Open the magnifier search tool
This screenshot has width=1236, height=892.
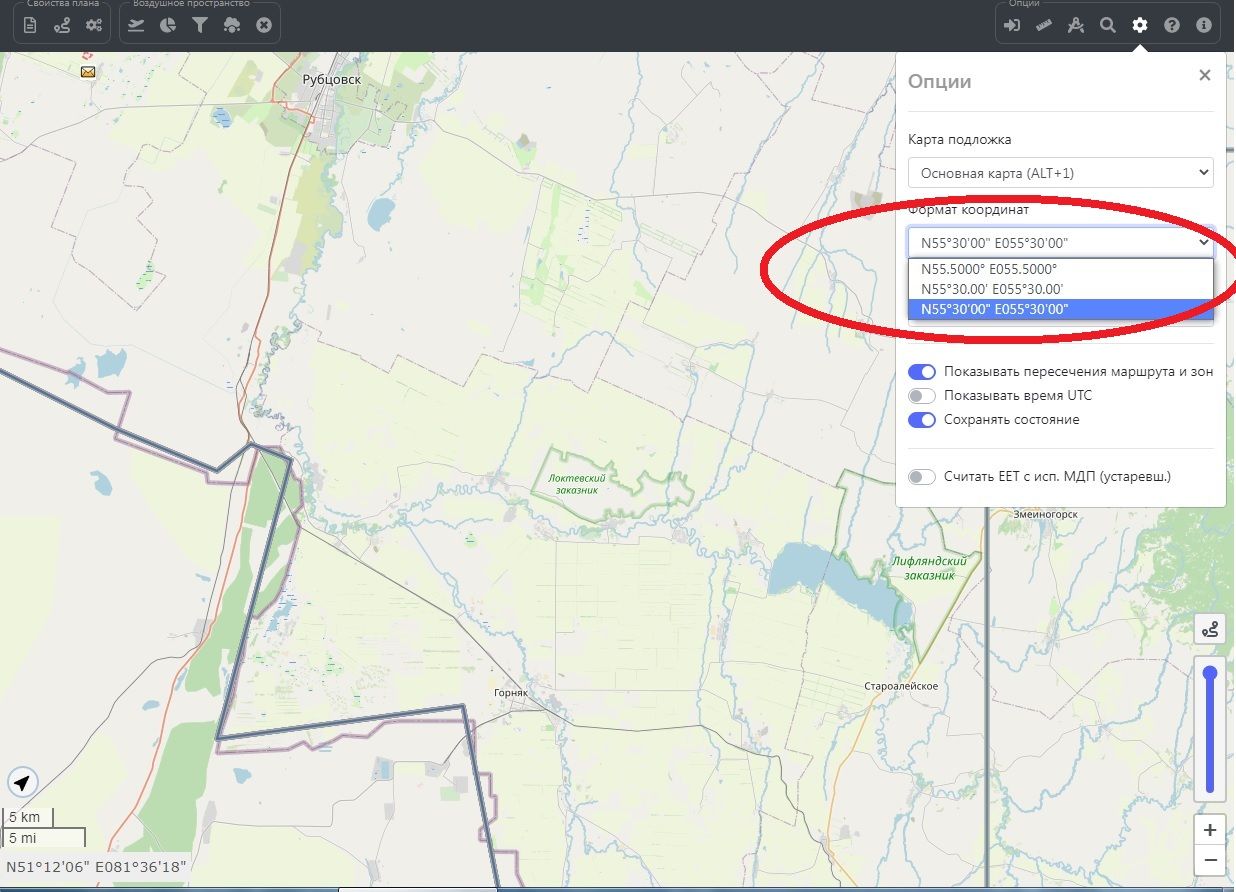point(1108,25)
